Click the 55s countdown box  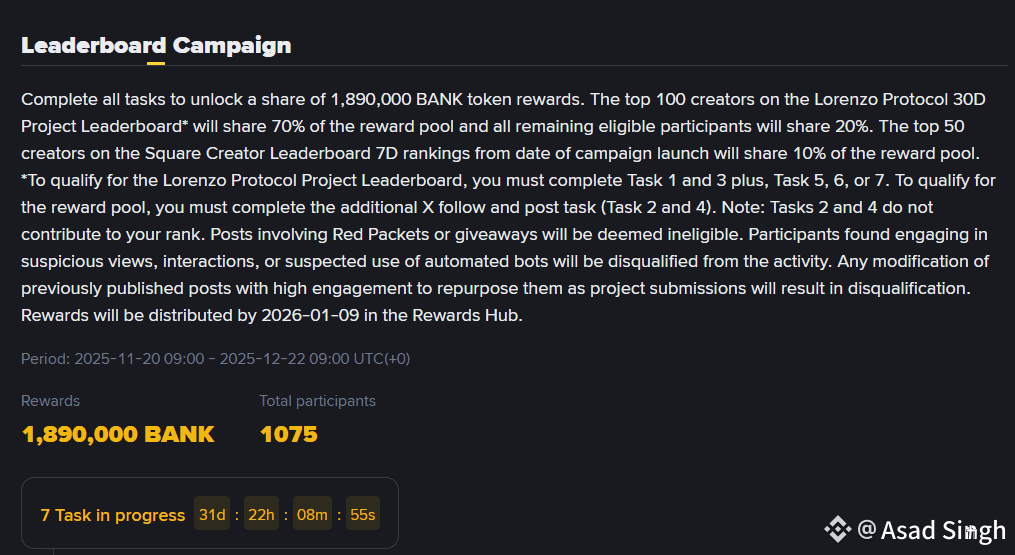(363, 515)
